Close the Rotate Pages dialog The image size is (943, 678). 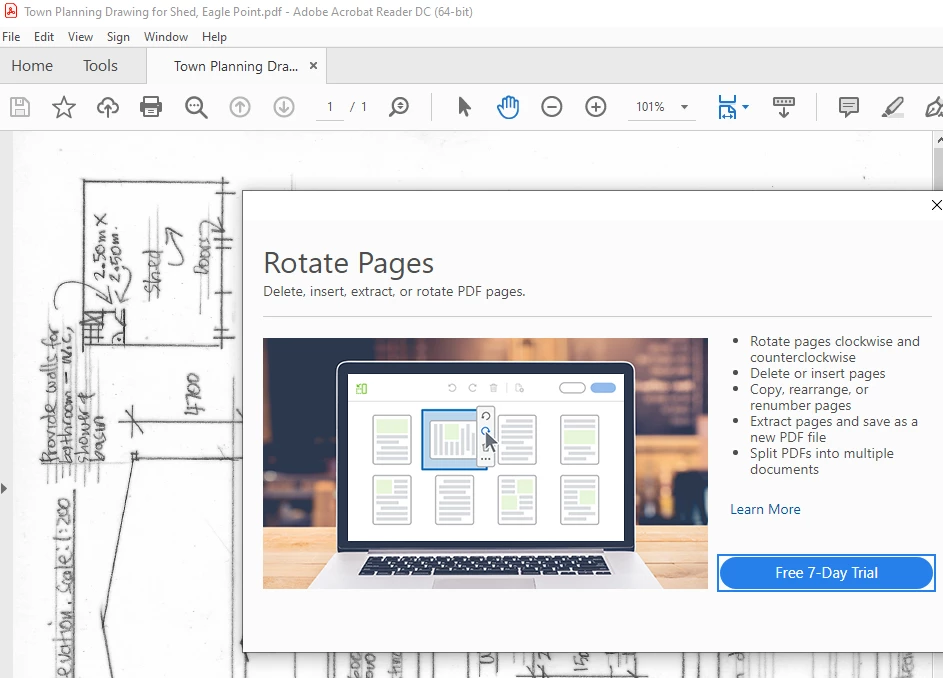coord(936,205)
